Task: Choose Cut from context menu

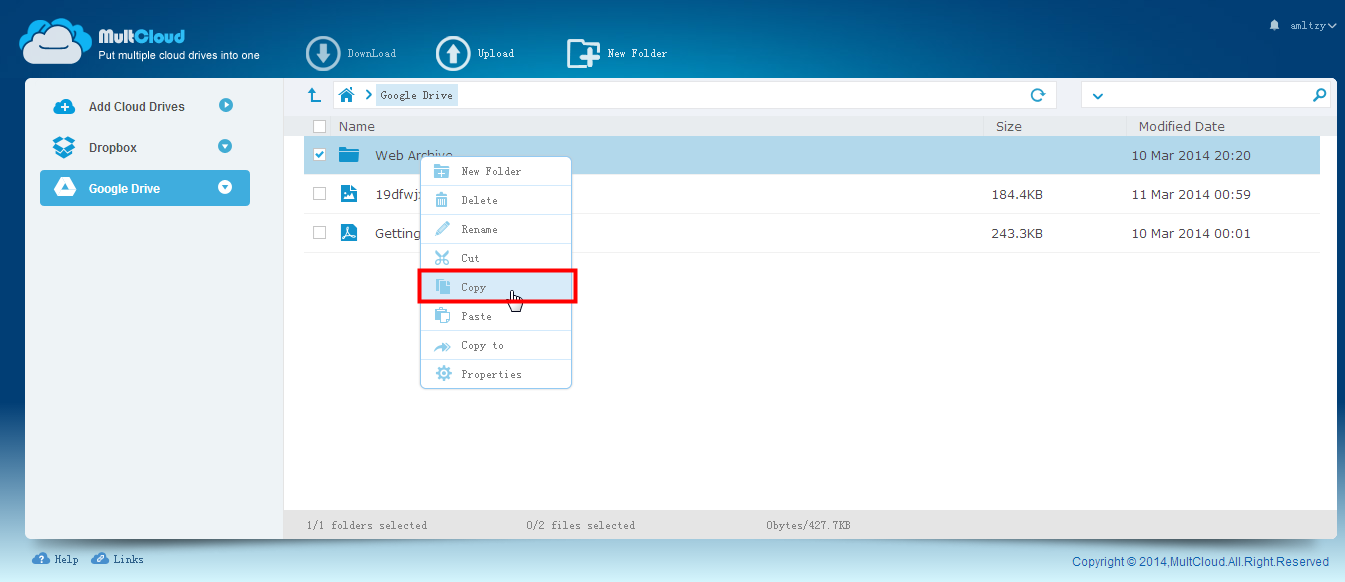Action: 496,258
